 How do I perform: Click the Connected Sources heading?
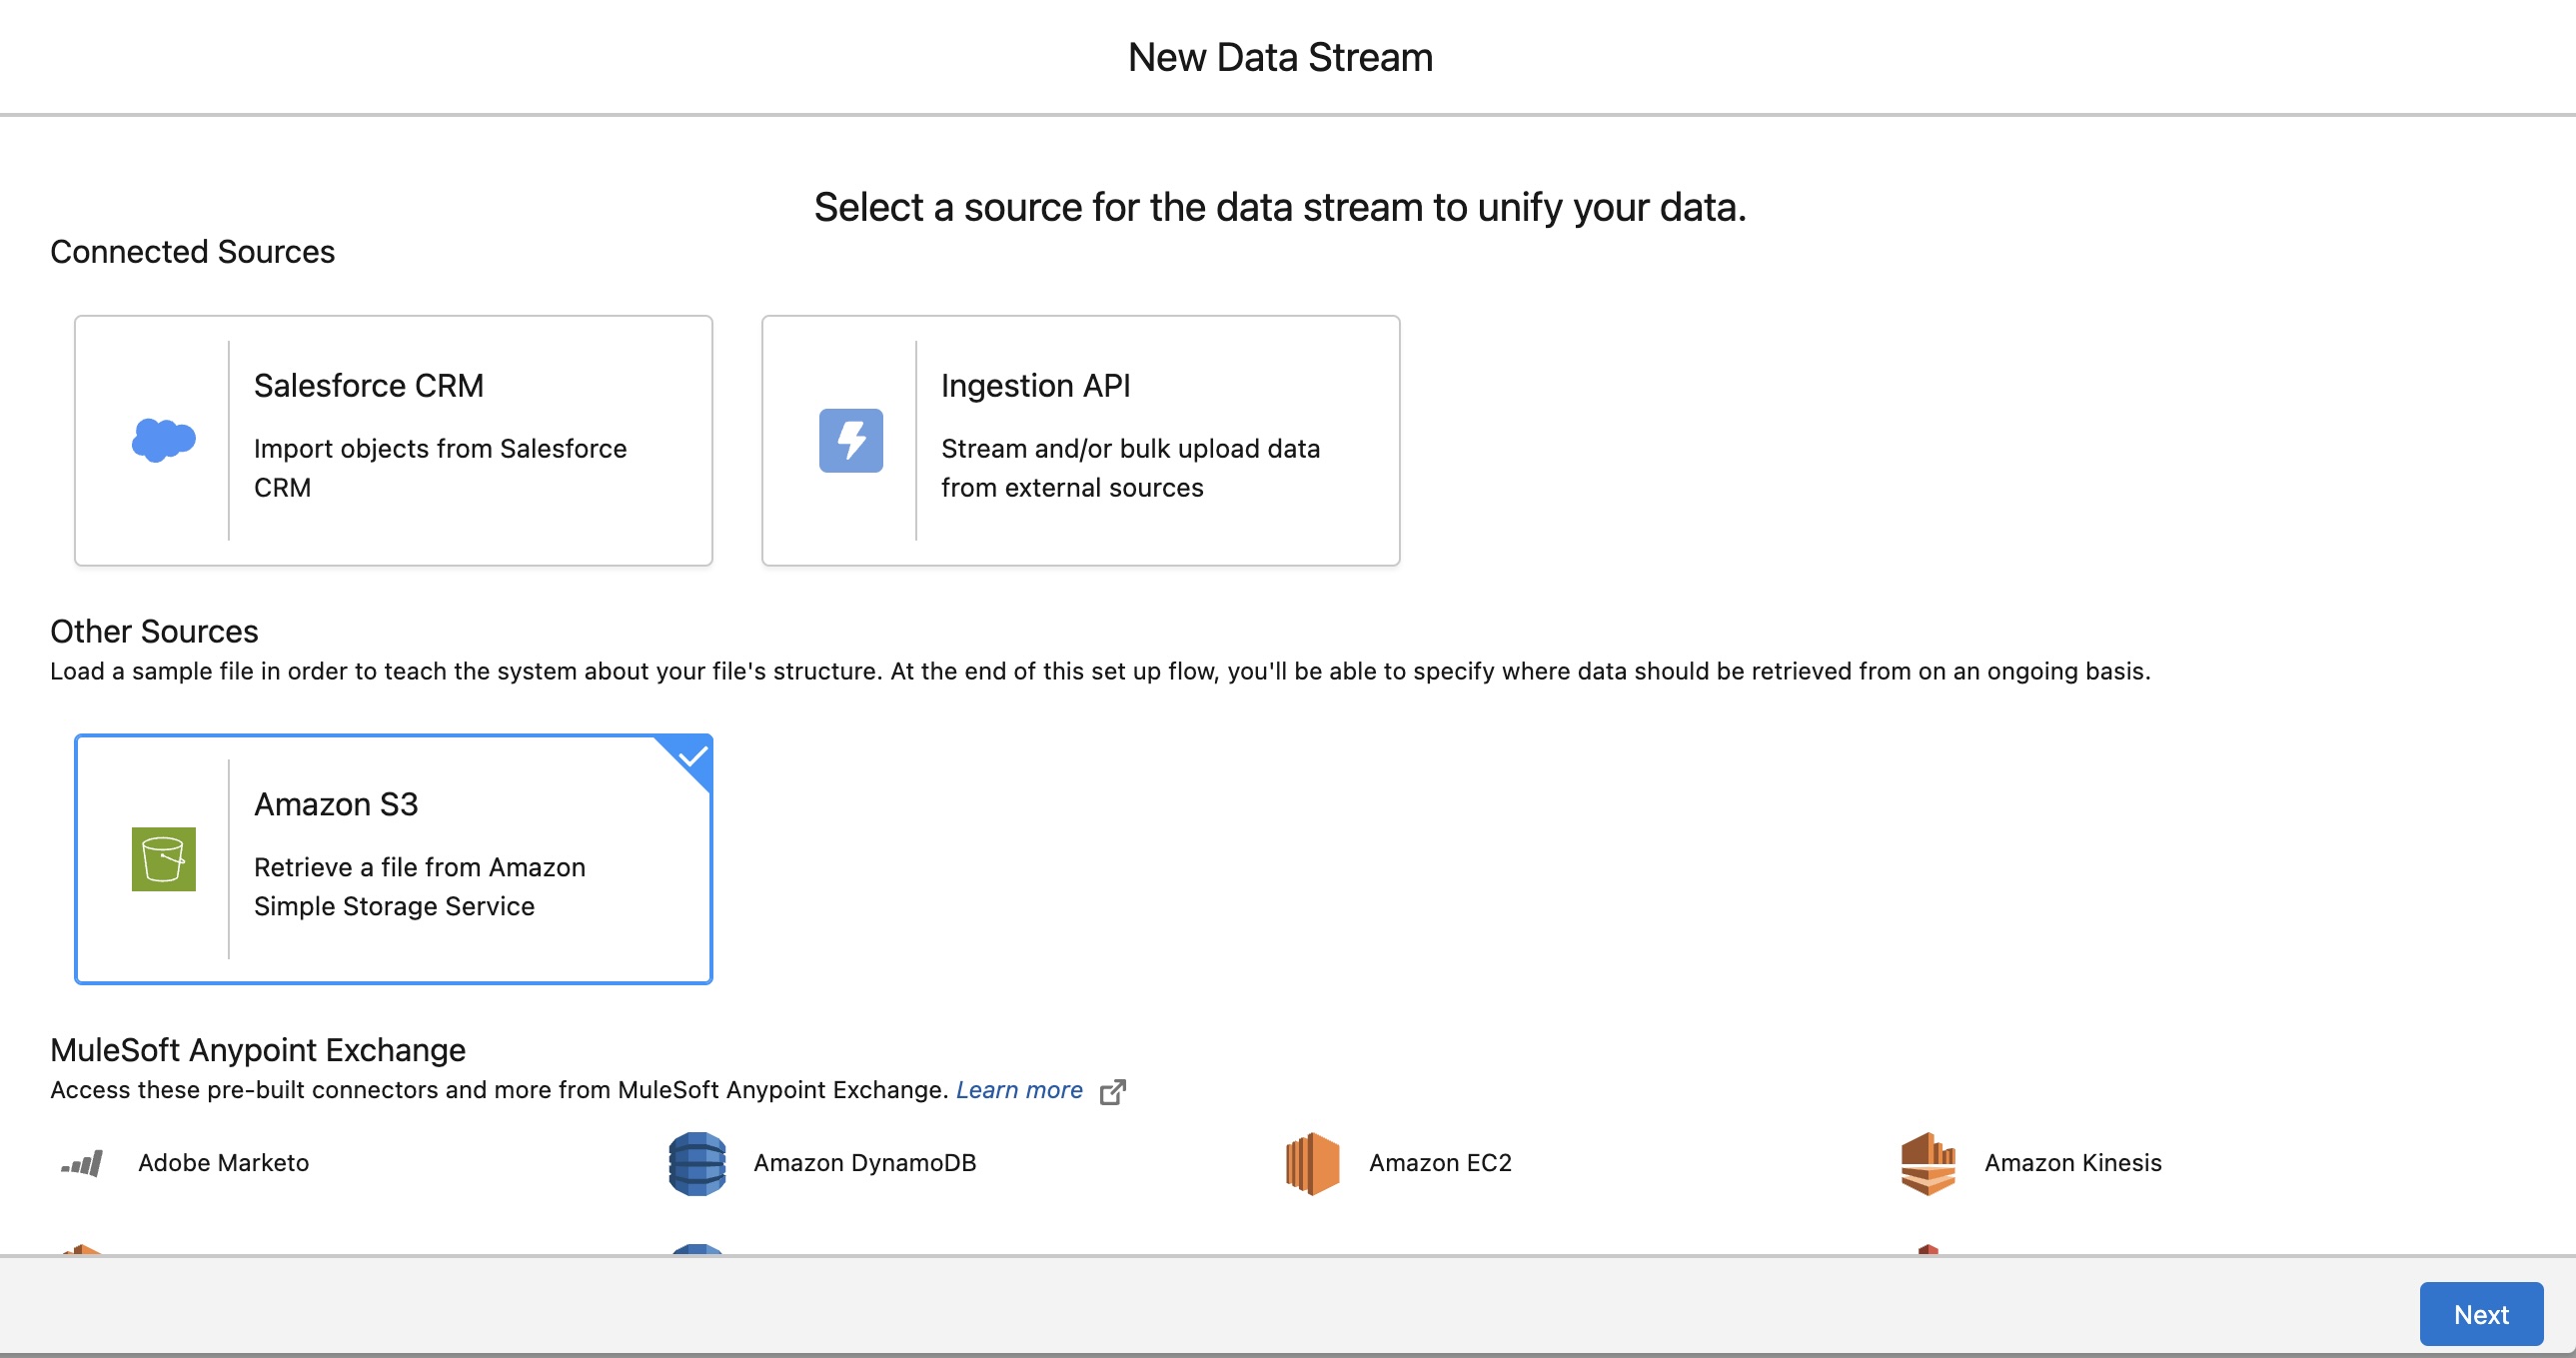(x=193, y=252)
